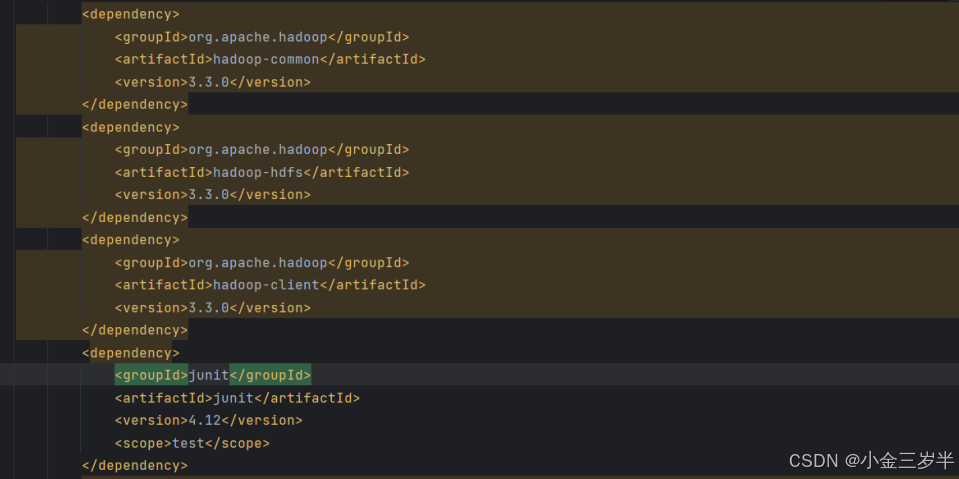This screenshot has height=479, width=959.
Task: Click the opening dependency tag above junit
Action: point(131,353)
